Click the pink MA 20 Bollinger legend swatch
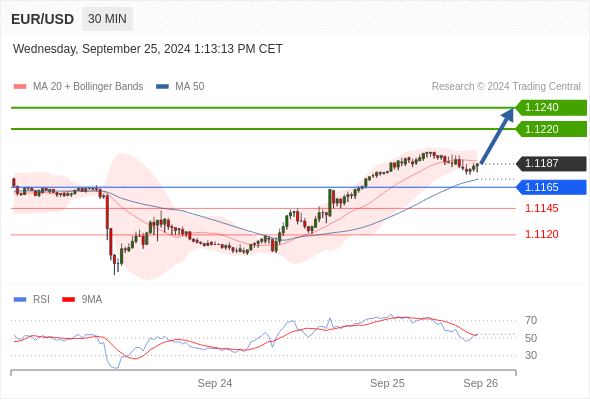This screenshot has height=400, width=590. (20, 87)
